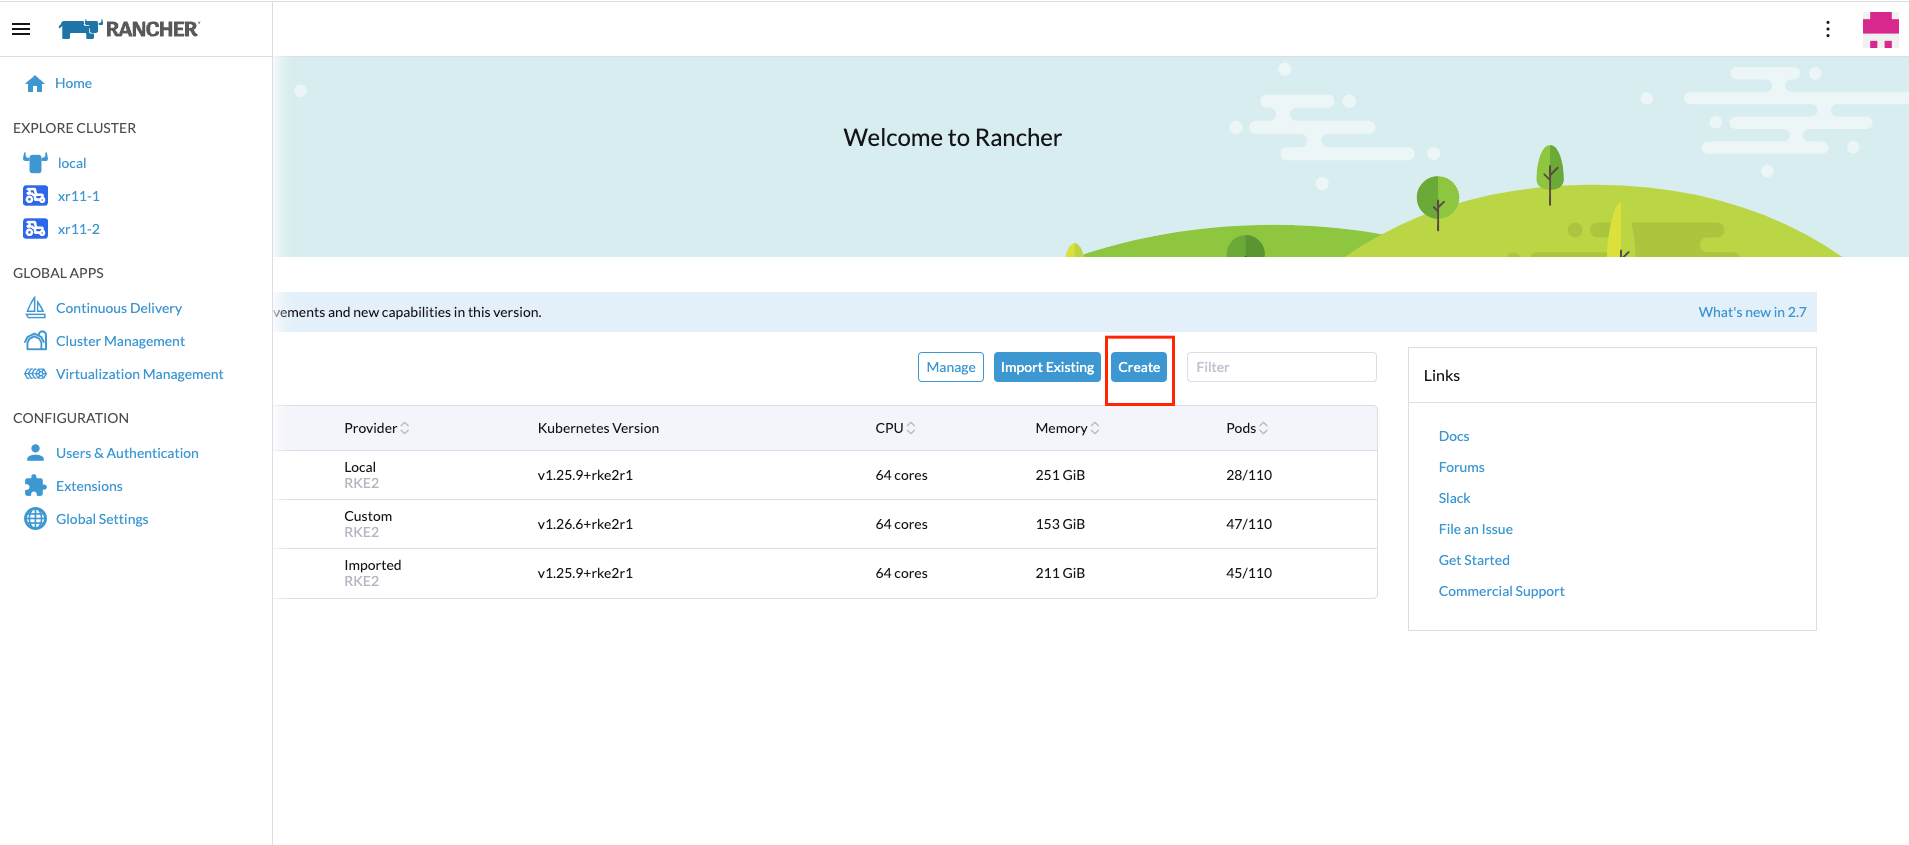The image size is (1909, 845).
Task: Click the 211 GiB memory value
Action: tap(1060, 573)
